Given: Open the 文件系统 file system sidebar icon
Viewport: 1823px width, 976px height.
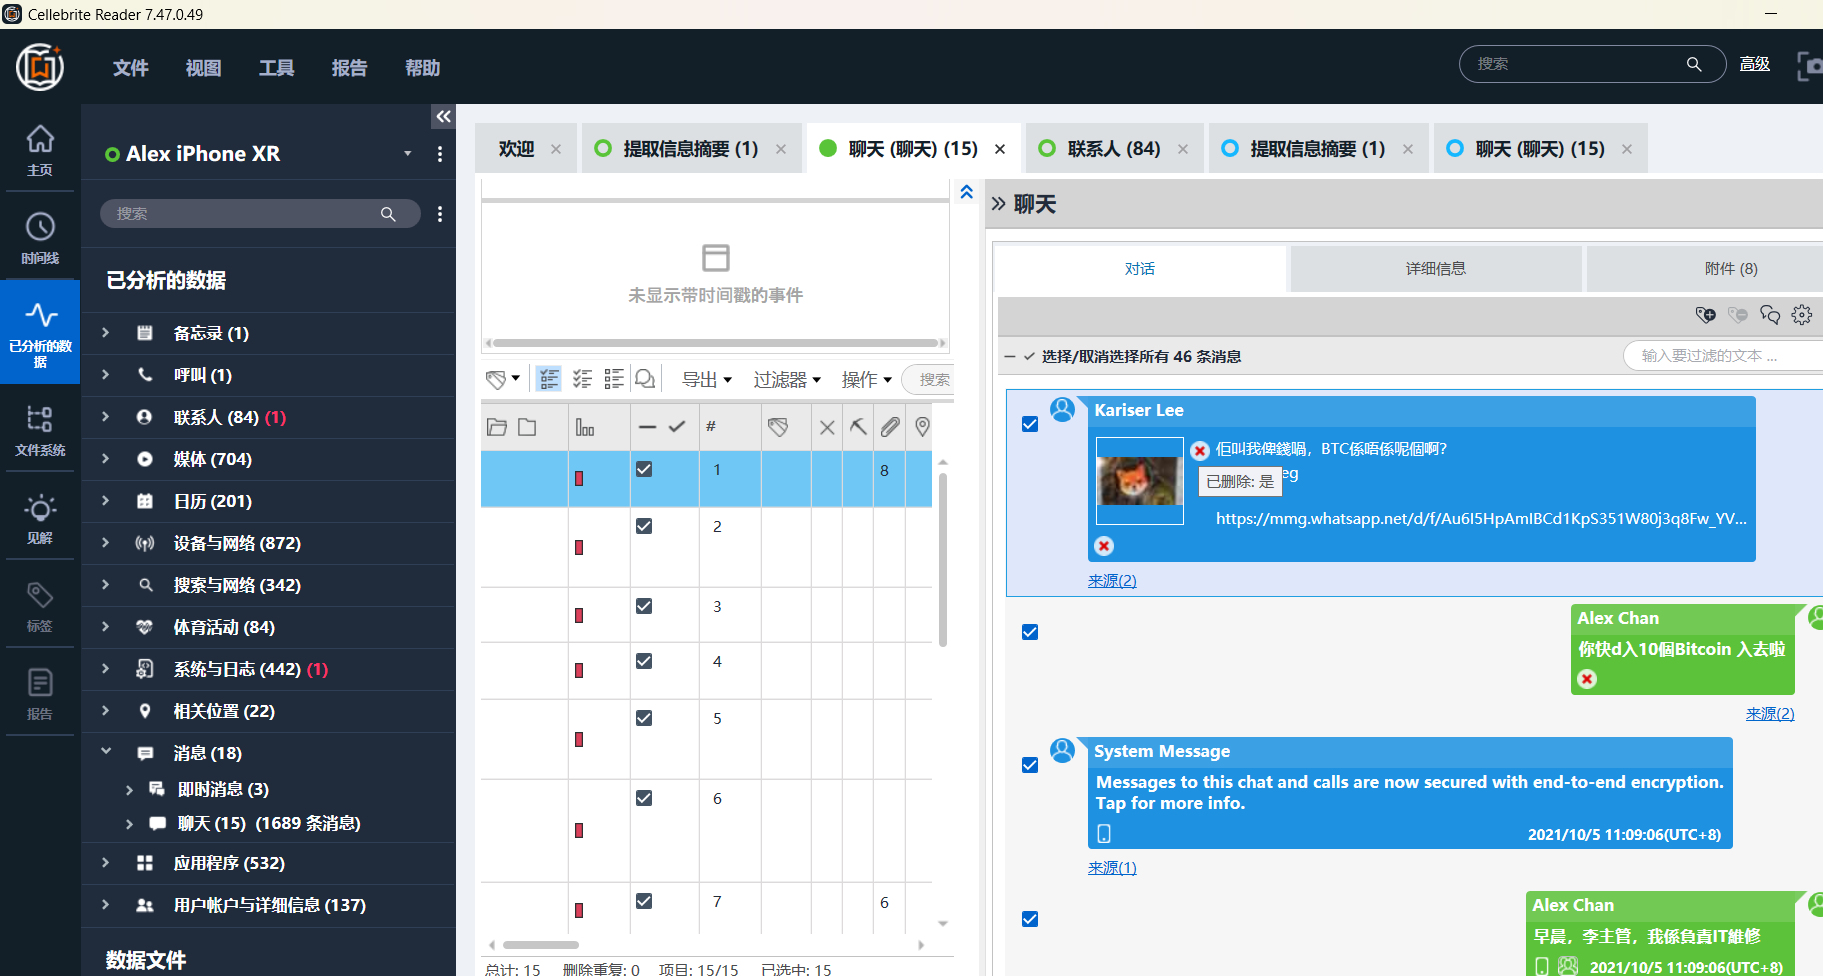Looking at the screenshot, I should 40,430.
